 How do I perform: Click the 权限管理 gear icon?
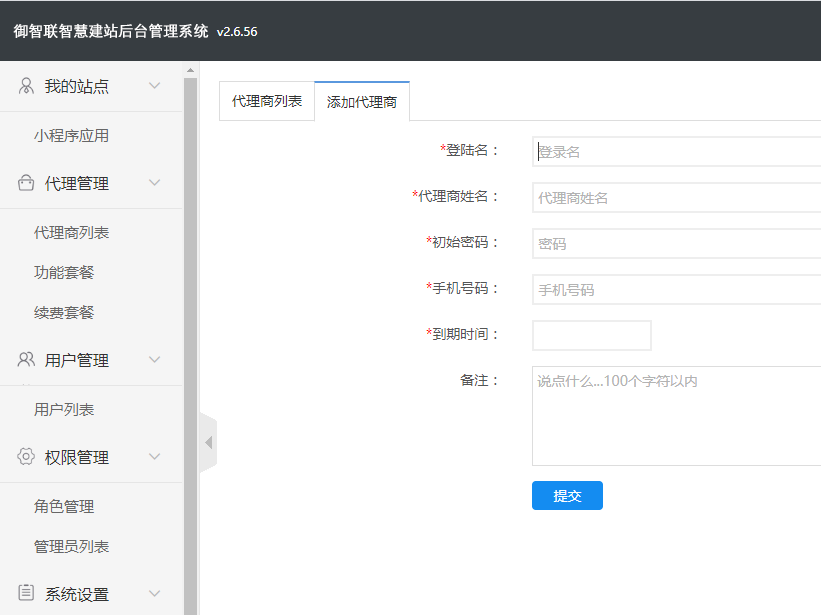[27, 457]
